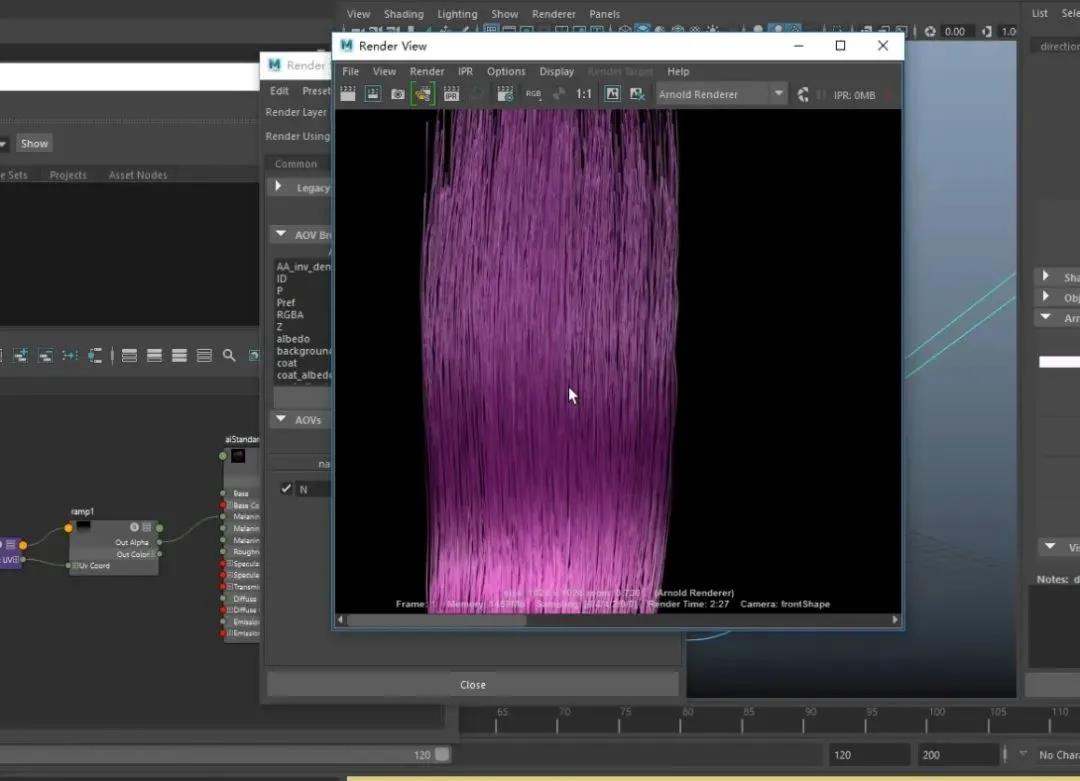Click the Render View horizontal scrollbar

click(436, 620)
